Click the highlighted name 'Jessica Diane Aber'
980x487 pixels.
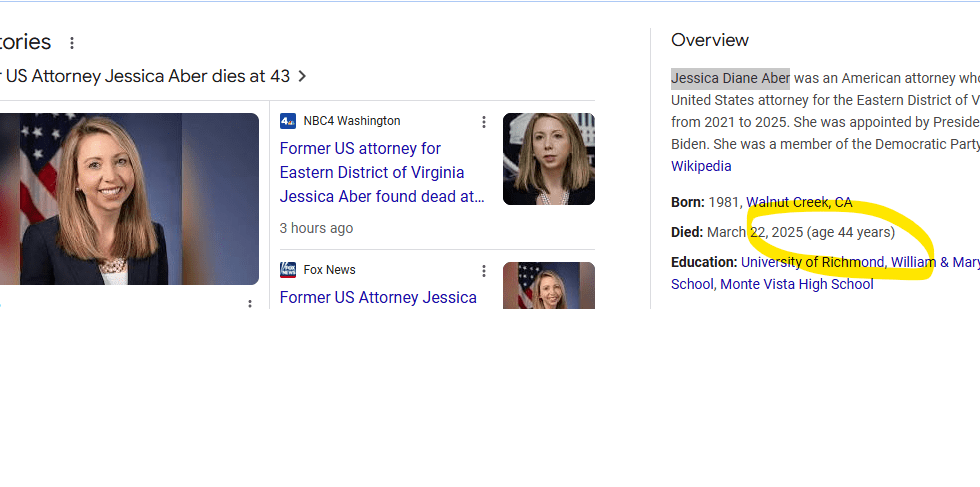pos(730,78)
